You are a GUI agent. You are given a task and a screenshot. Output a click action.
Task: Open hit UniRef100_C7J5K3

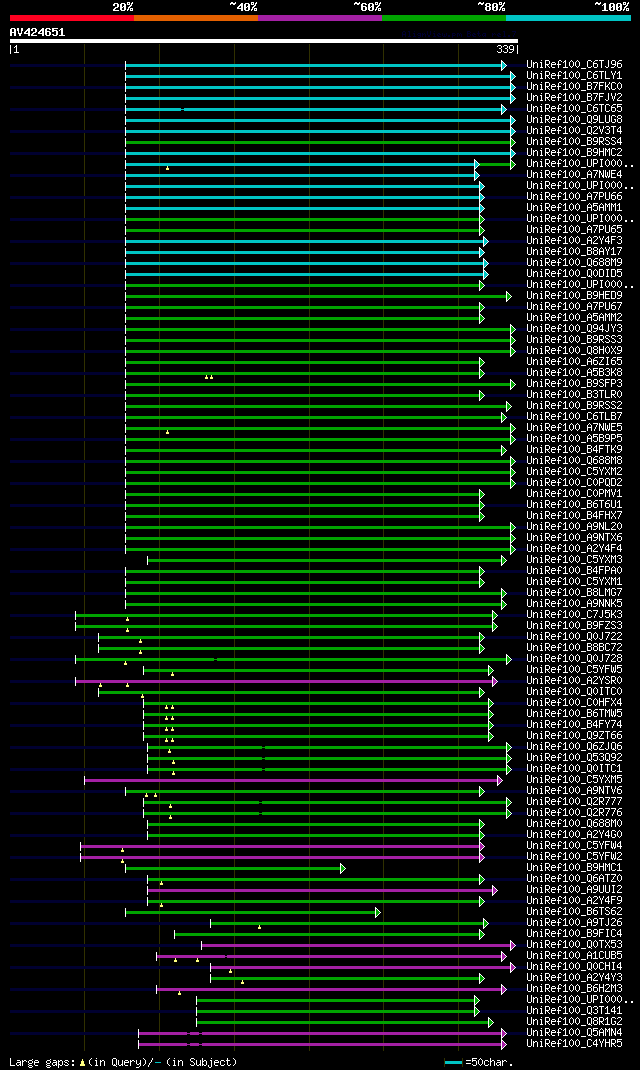574,615
